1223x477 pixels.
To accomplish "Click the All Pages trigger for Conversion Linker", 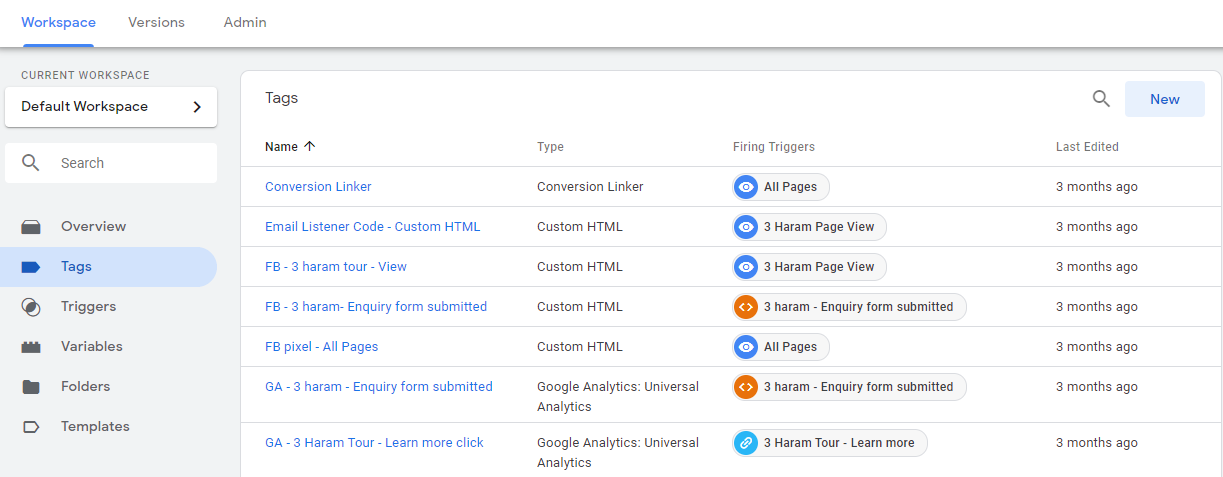I will point(781,187).
